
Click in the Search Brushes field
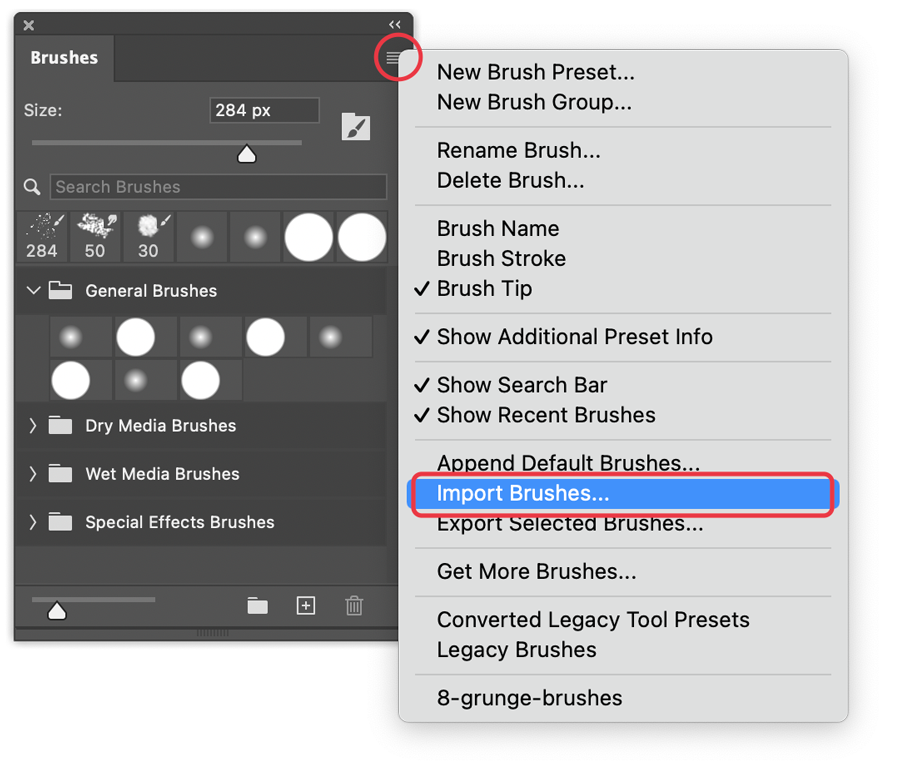point(218,187)
